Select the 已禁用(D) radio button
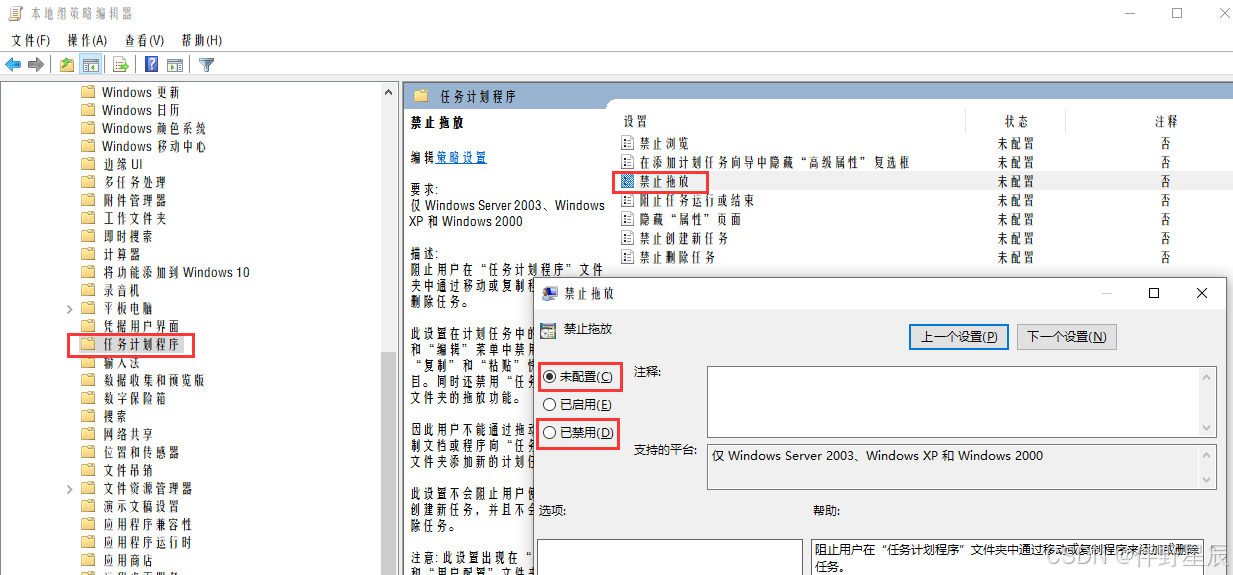 pos(549,433)
